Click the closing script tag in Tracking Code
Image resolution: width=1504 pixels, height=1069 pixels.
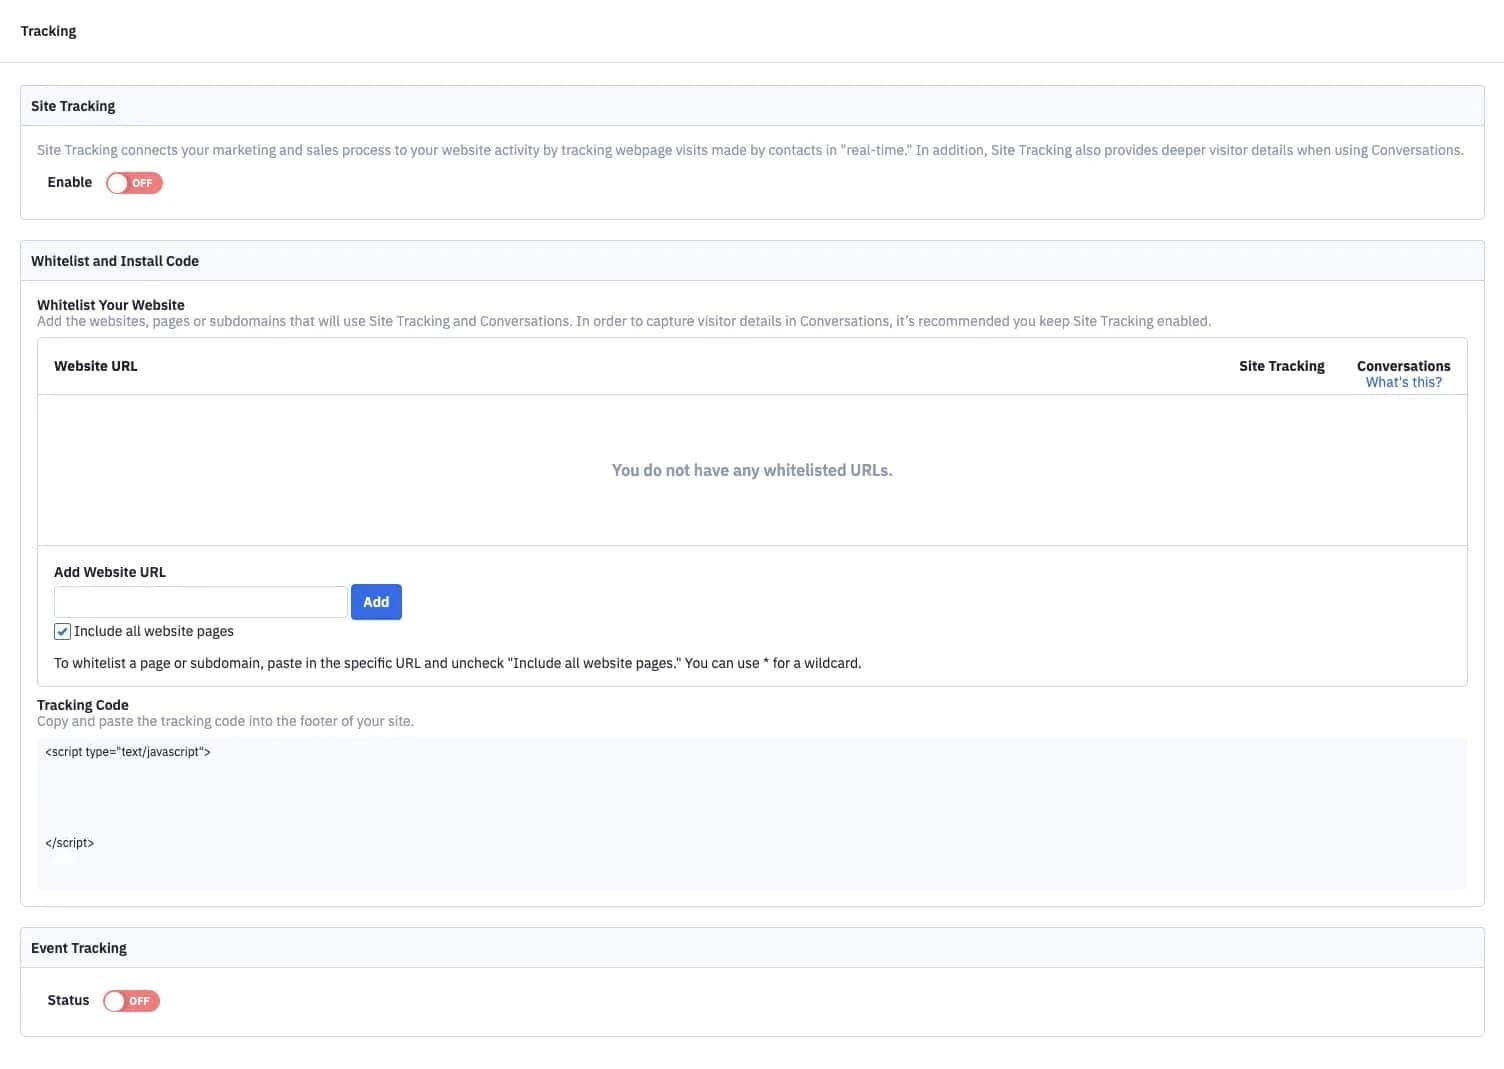[x=68, y=842]
